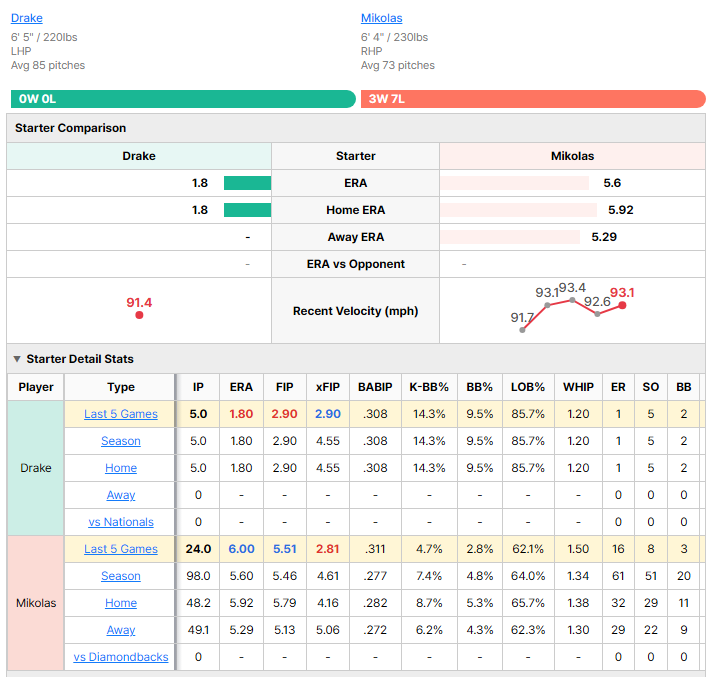Click the 91.7 gray velocity point

522,330
